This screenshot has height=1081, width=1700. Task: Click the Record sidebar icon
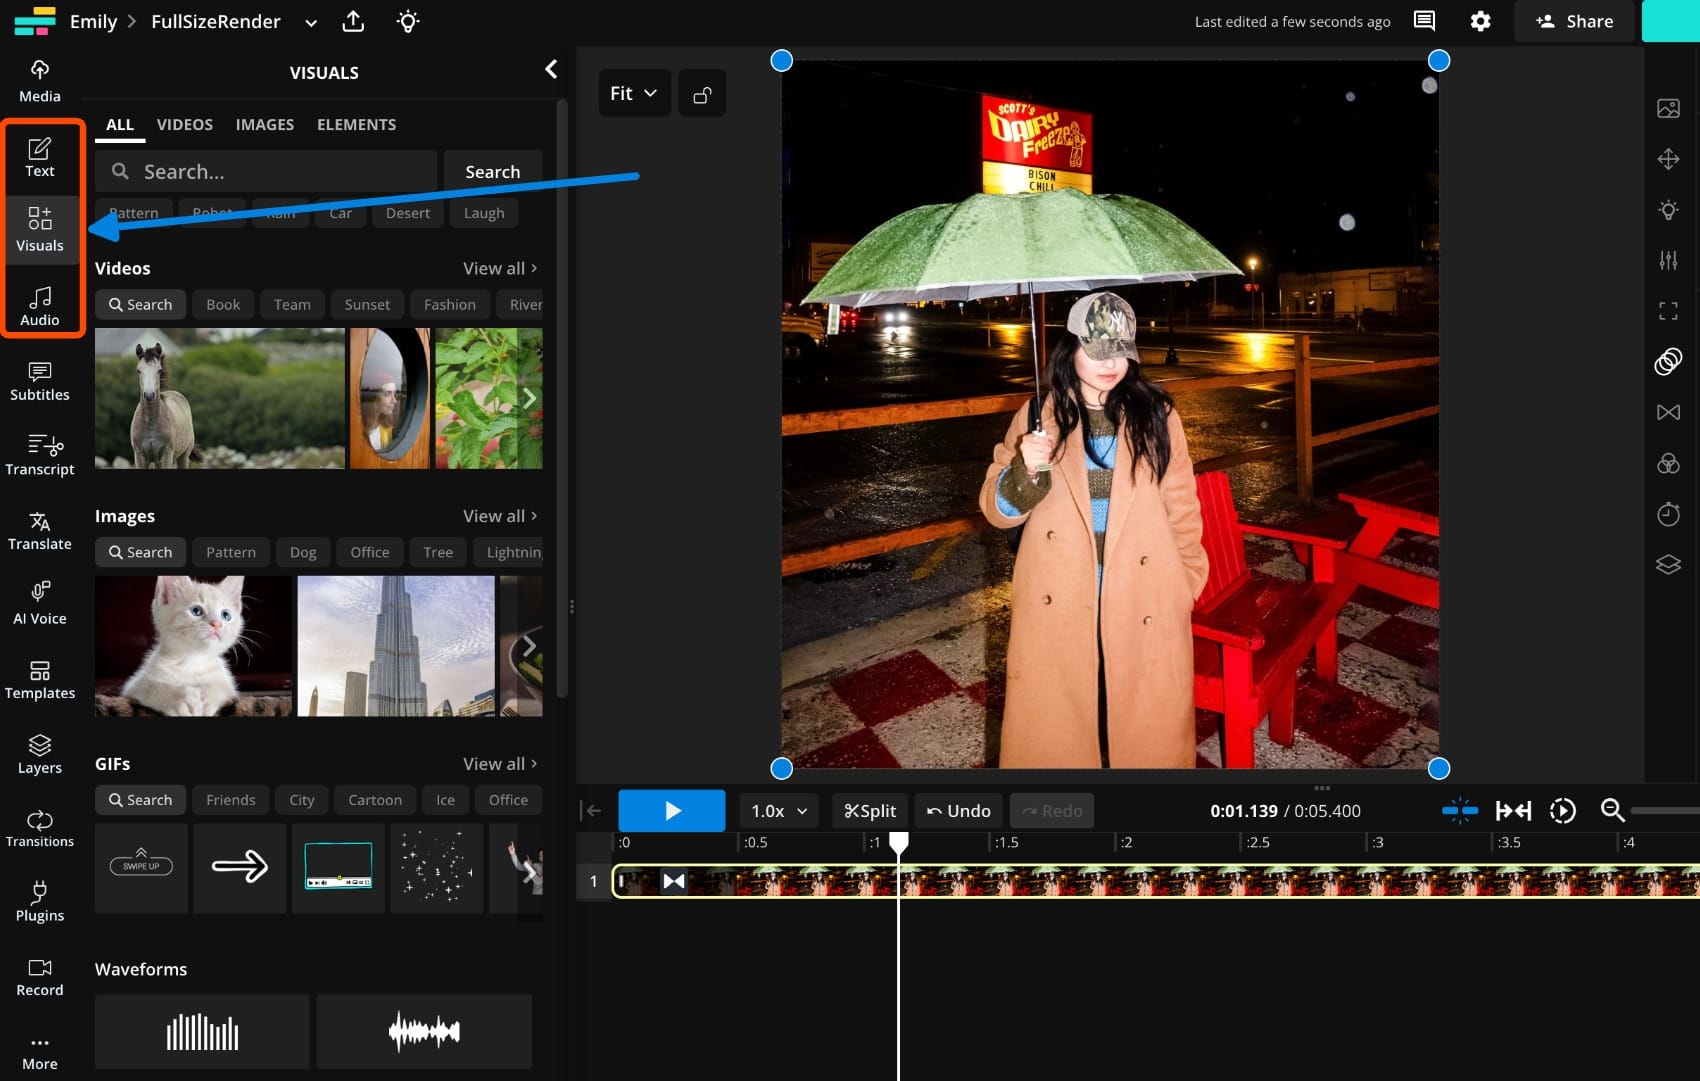(40, 977)
